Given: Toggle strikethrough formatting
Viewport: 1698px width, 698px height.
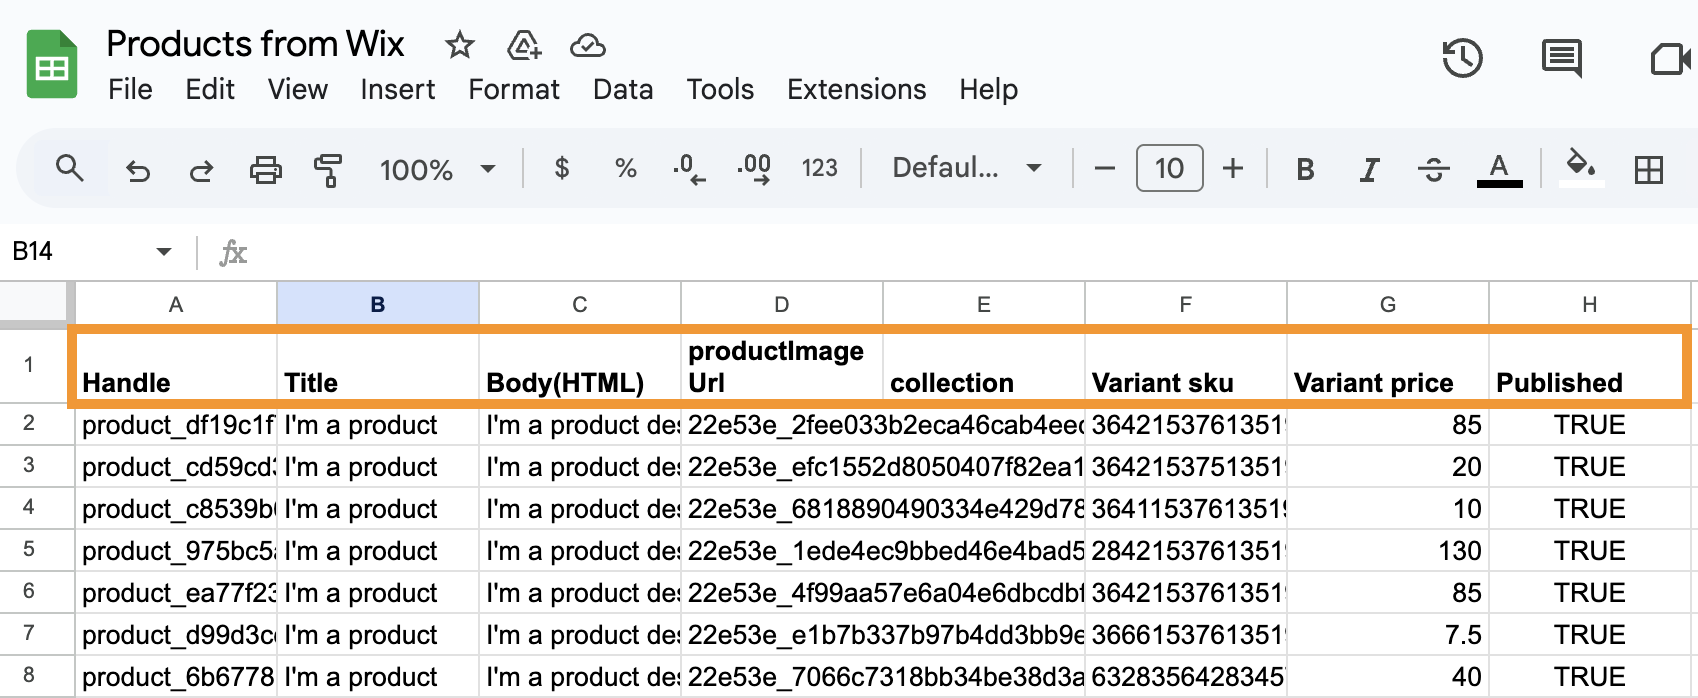Looking at the screenshot, I should 1433,169.
